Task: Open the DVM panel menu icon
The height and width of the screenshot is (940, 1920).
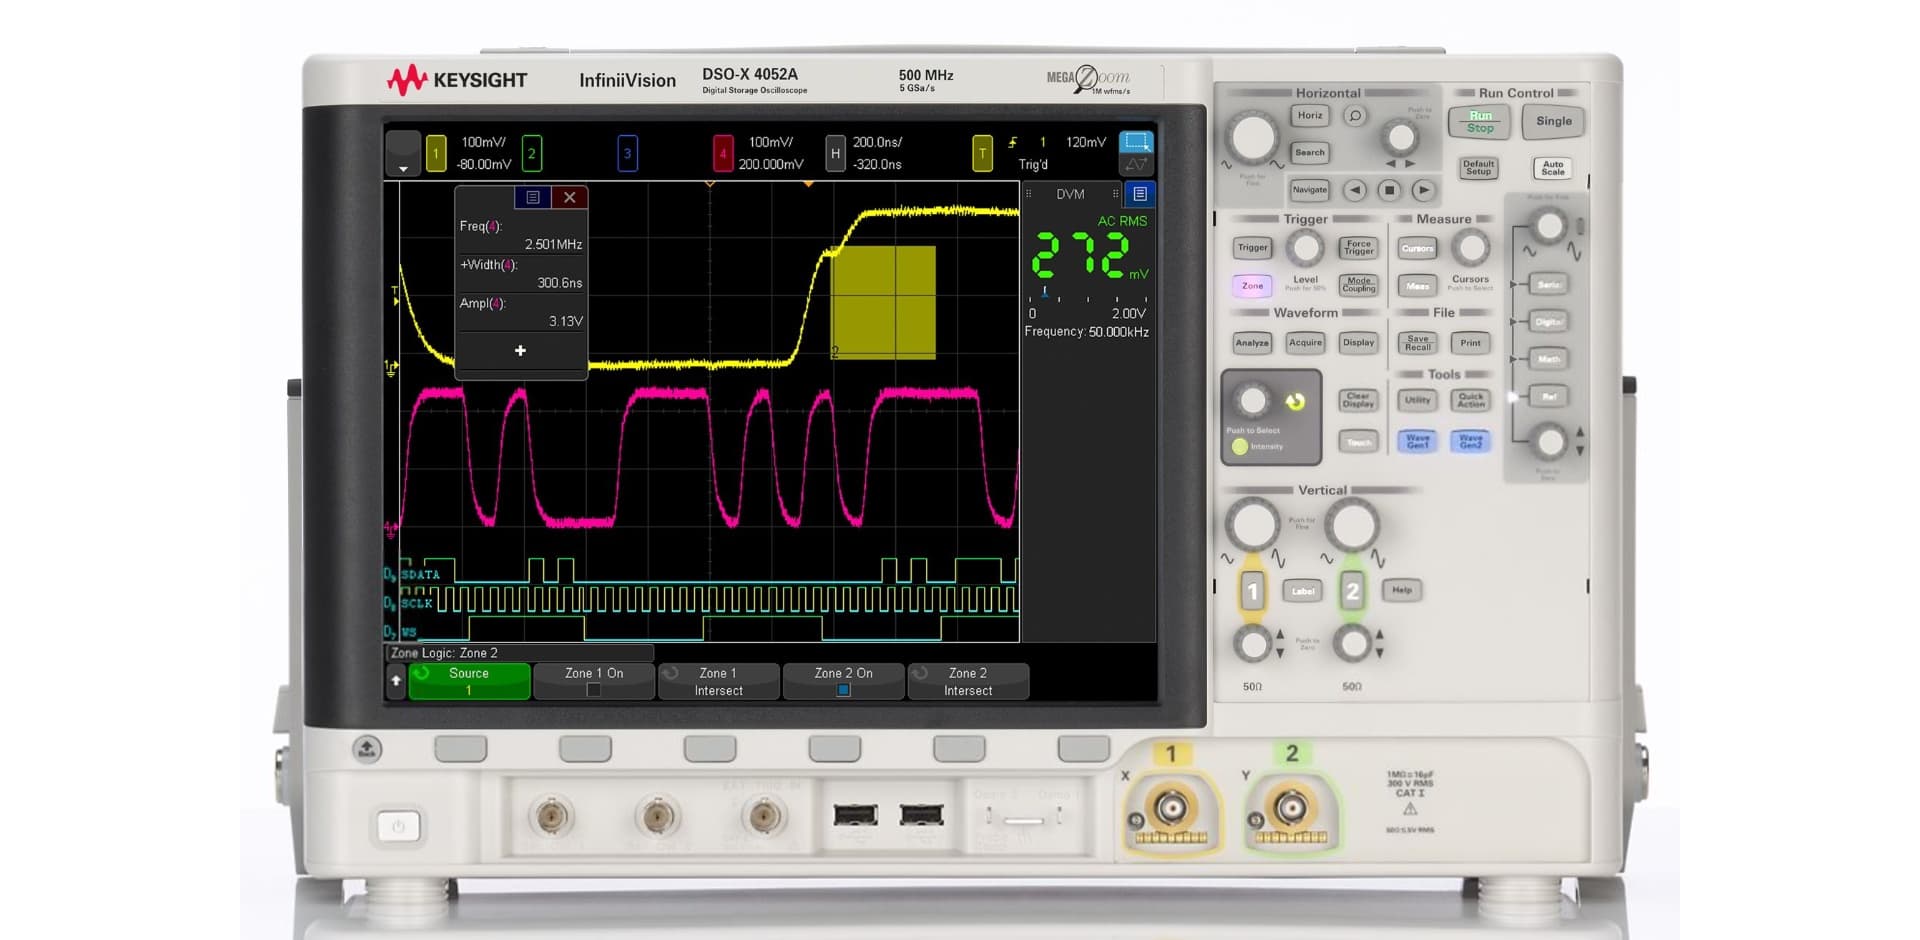Action: click(1140, 194)
